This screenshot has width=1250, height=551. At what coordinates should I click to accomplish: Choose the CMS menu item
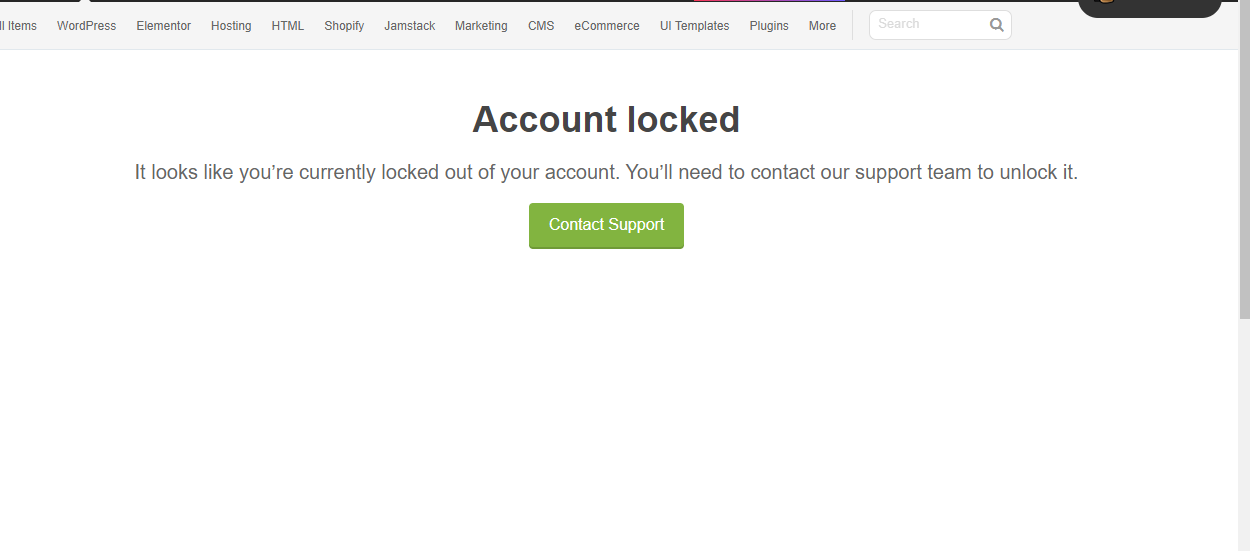pos(541,26)
